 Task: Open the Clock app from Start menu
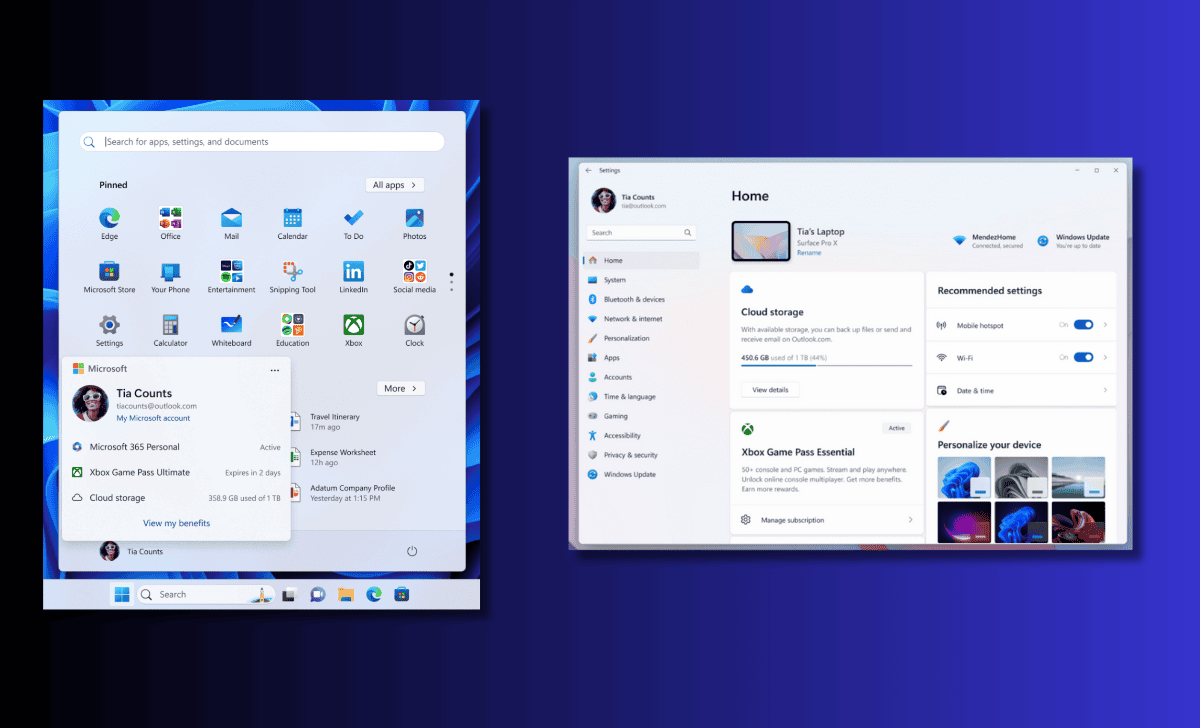[x=414, y=323]
